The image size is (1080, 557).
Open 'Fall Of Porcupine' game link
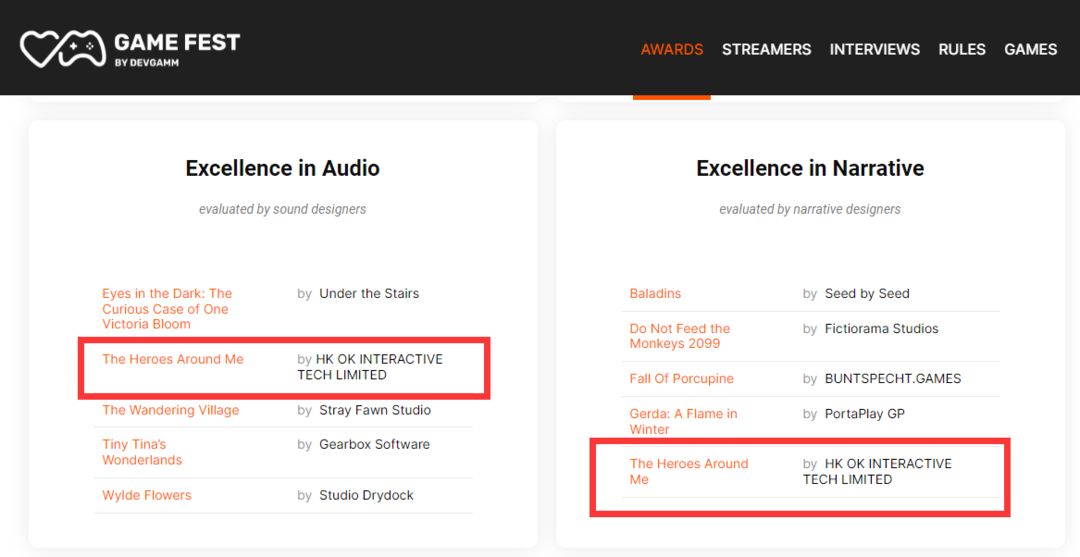point(681,379)
